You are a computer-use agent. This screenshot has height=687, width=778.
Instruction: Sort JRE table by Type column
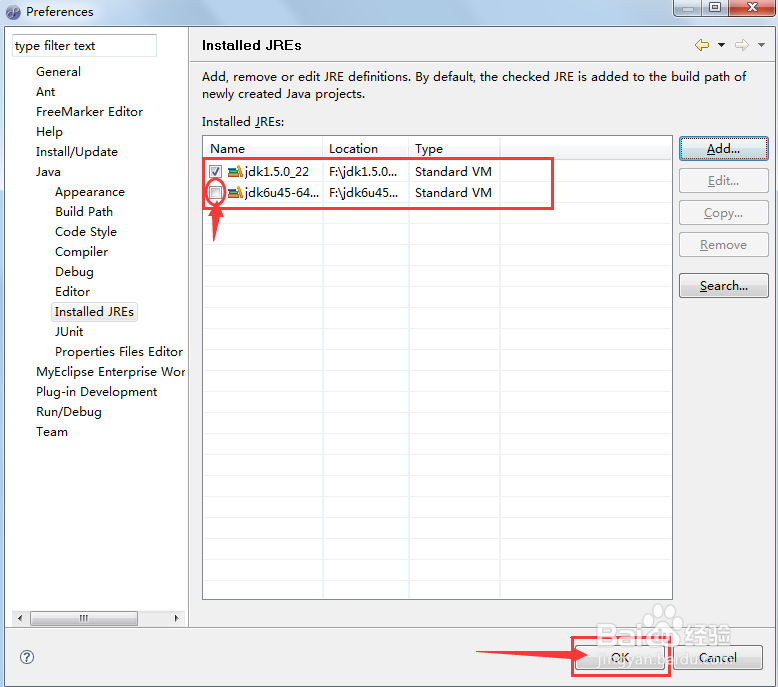[454, 149]
